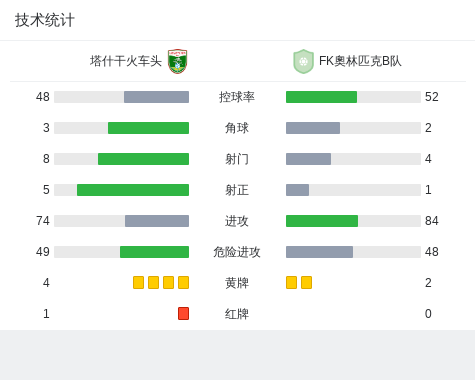Click the gray possession bar showing 48

(156, 97)
